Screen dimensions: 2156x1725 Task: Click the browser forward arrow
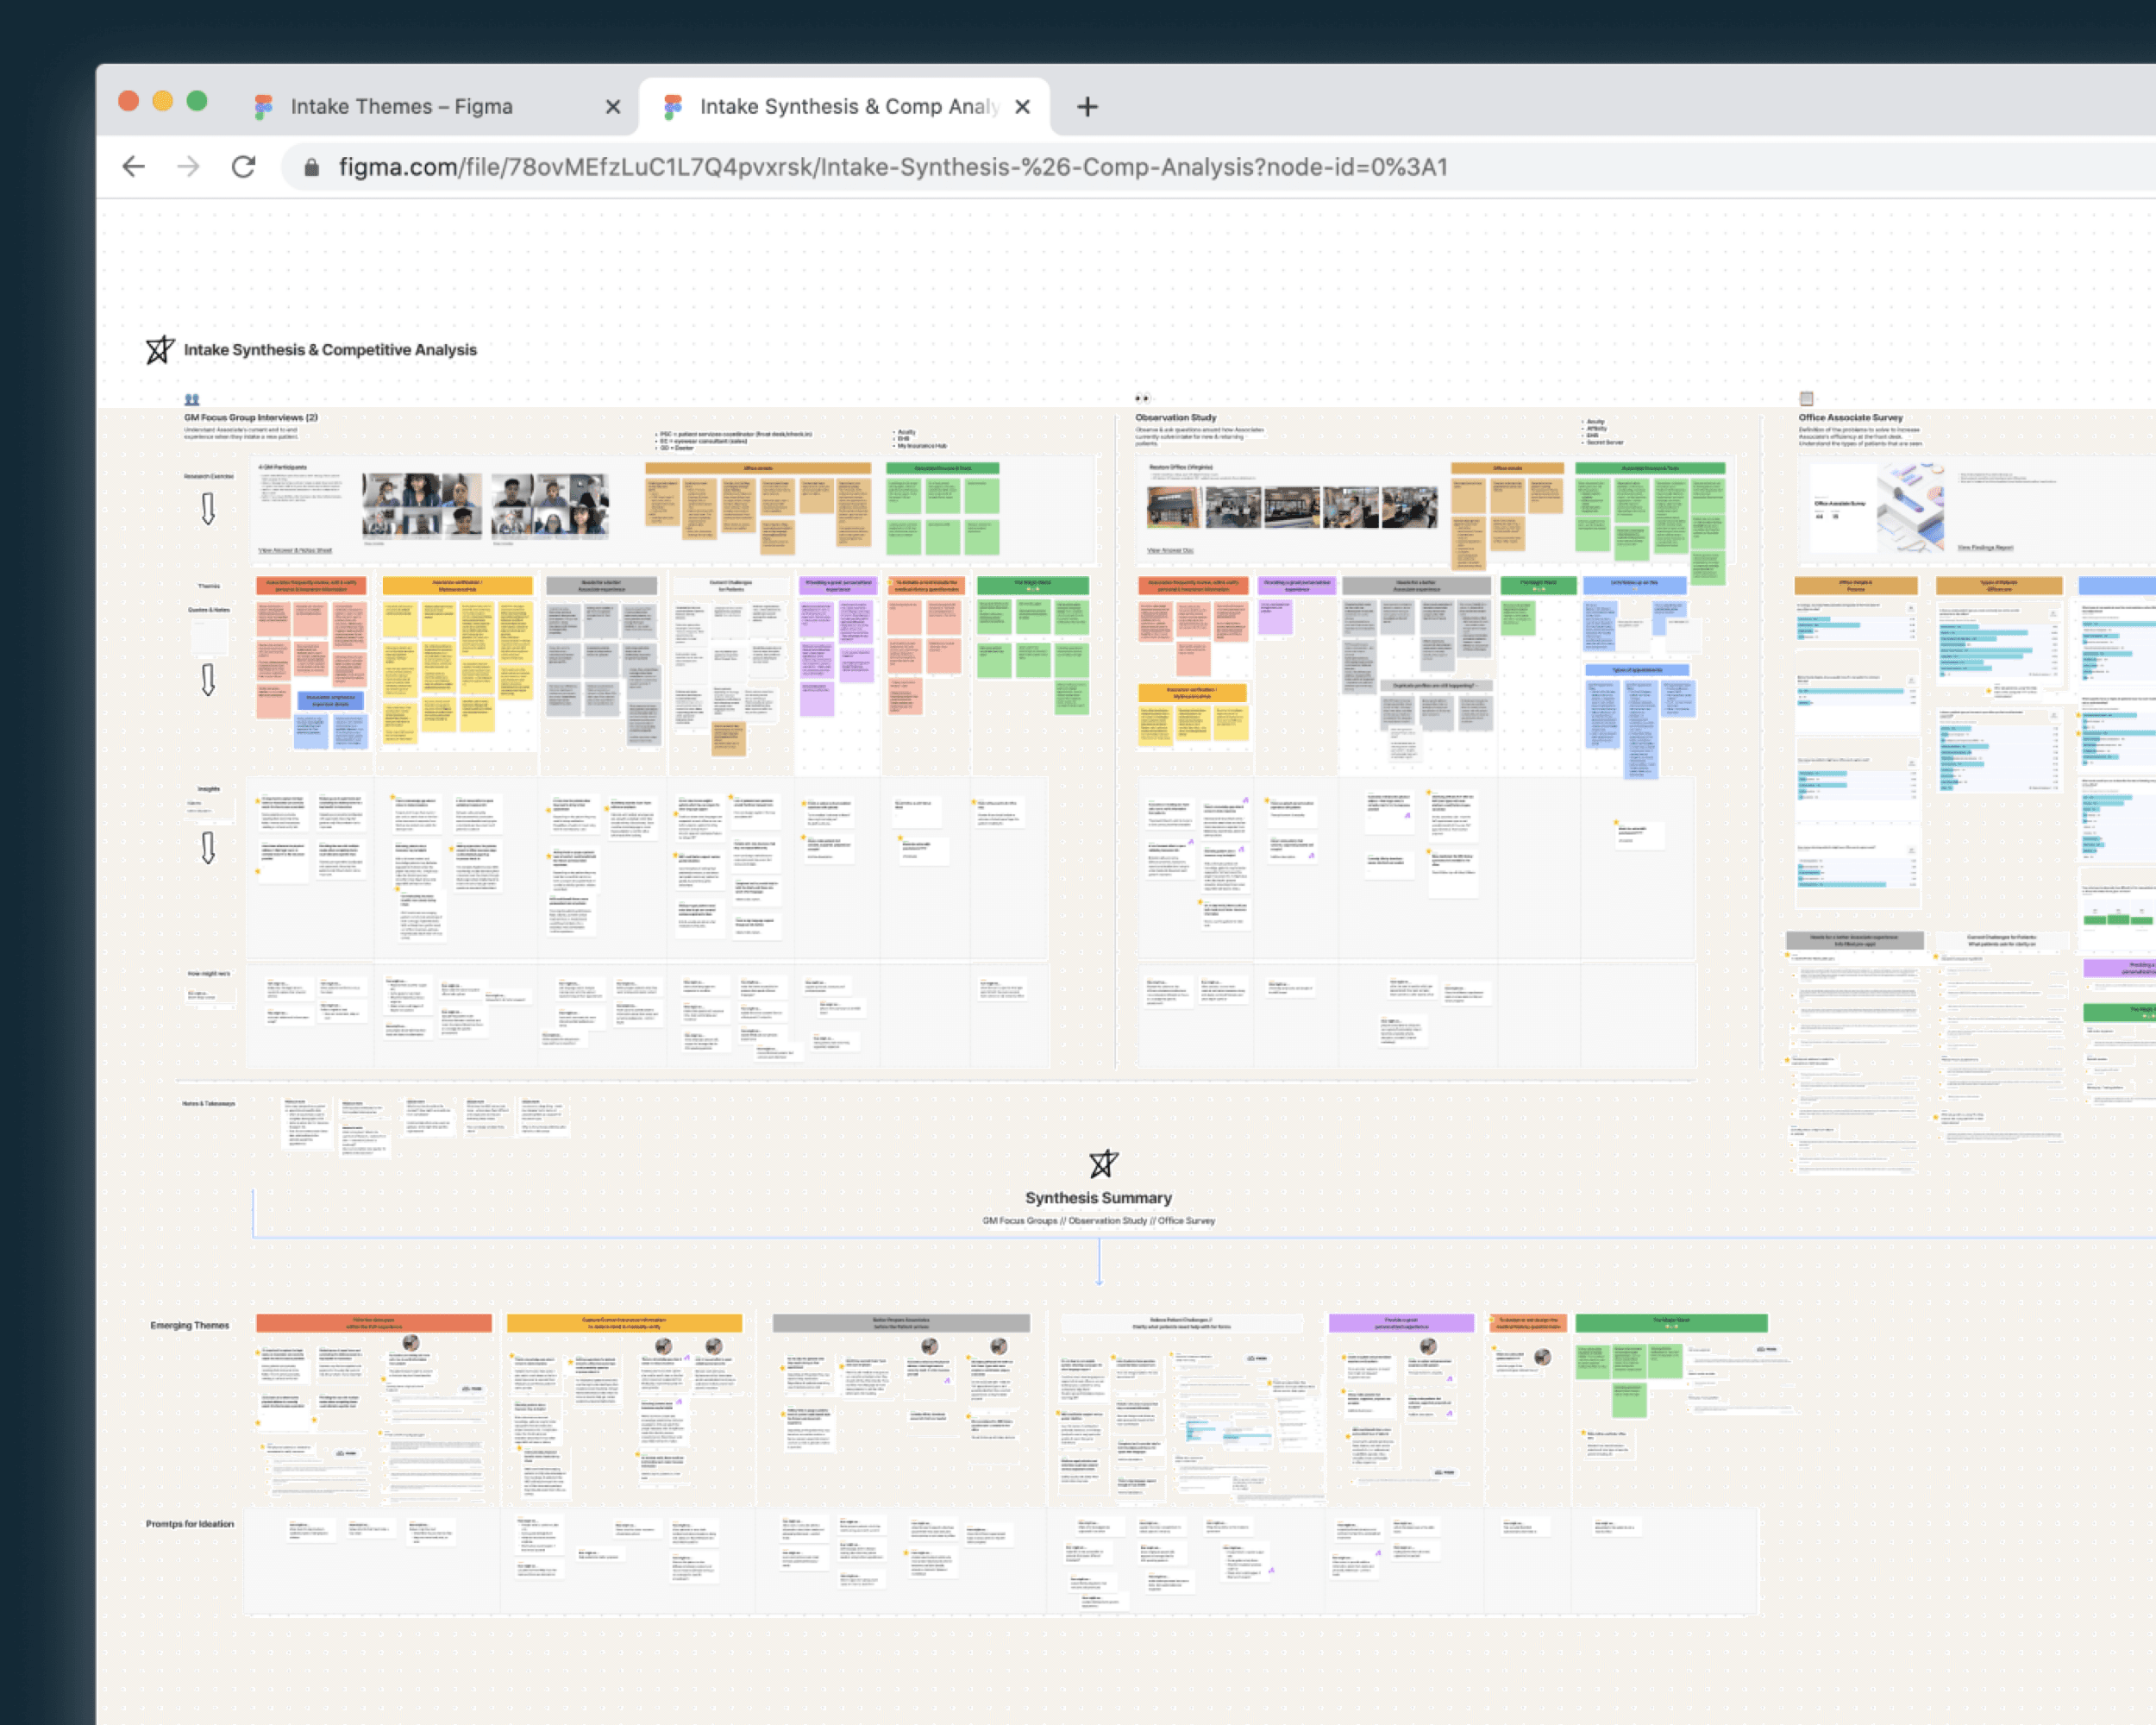coord(188,167)
